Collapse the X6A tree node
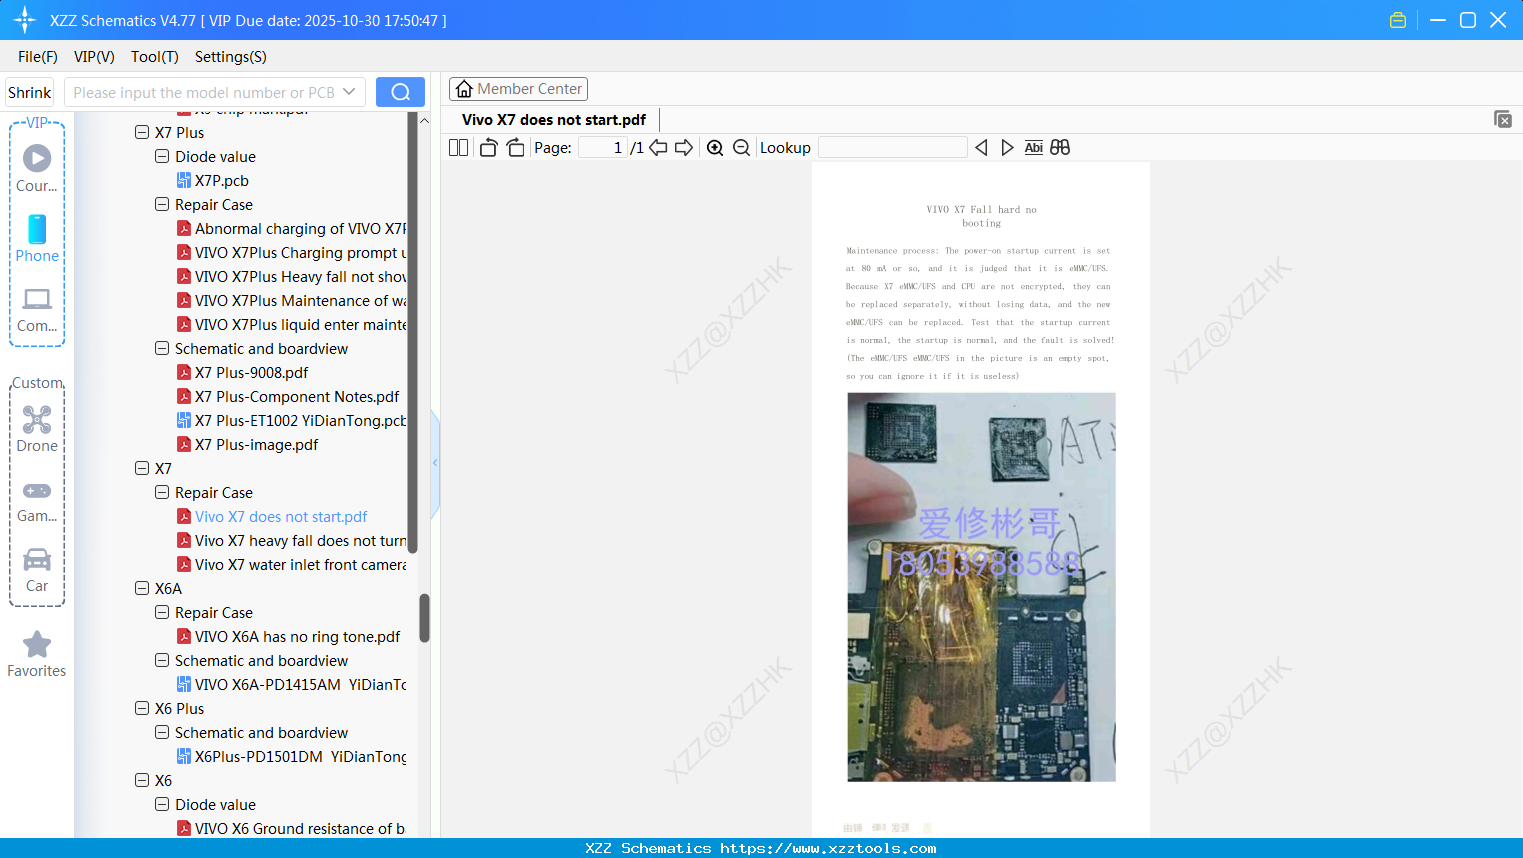 point(142,588)
